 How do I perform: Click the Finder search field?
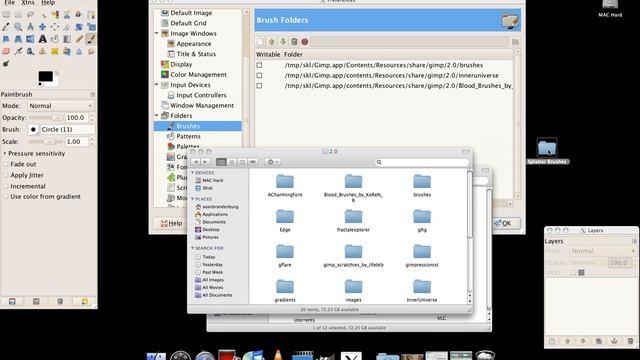click(421, 162)
